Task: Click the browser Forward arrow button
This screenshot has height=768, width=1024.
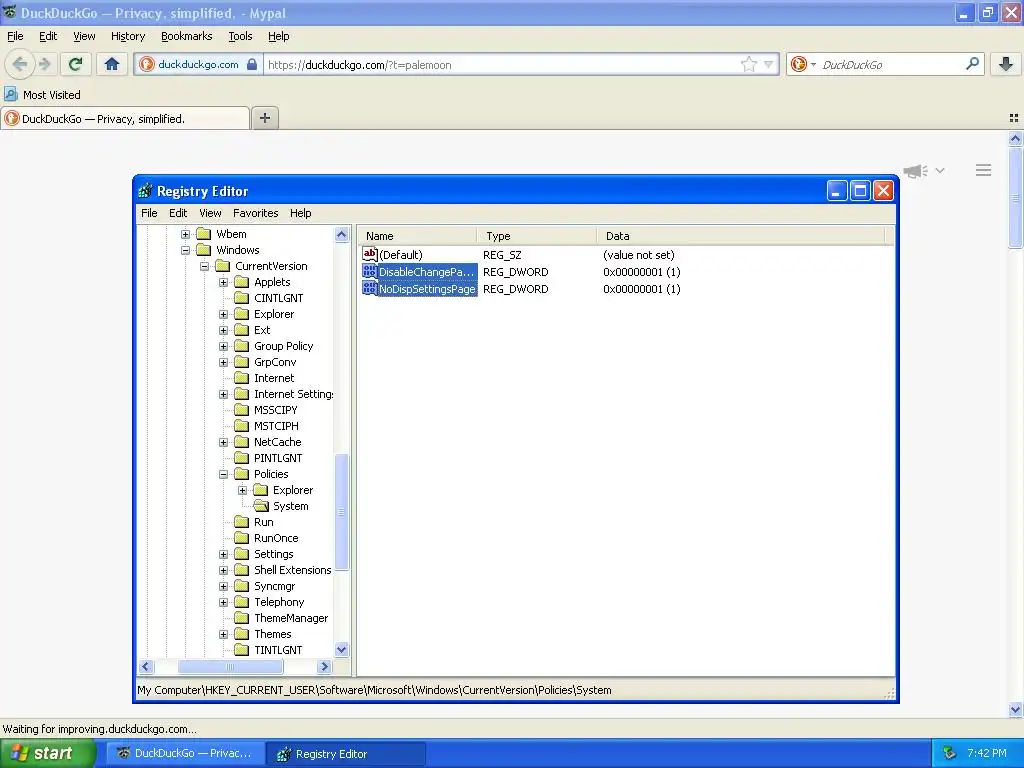Action: [x=44, y=64]
